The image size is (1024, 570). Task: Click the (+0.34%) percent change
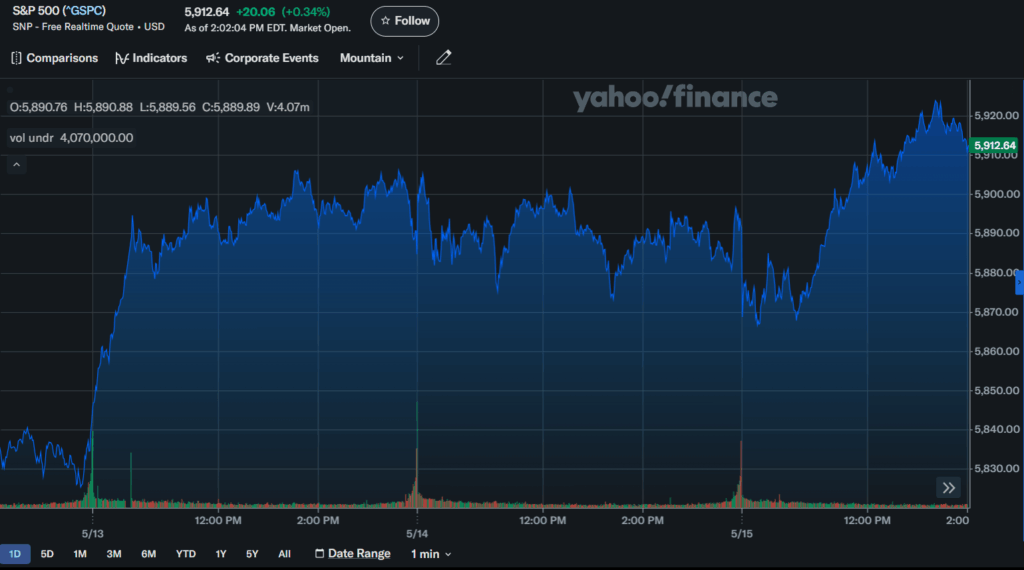pyautogui.click(x=306, y=12)
